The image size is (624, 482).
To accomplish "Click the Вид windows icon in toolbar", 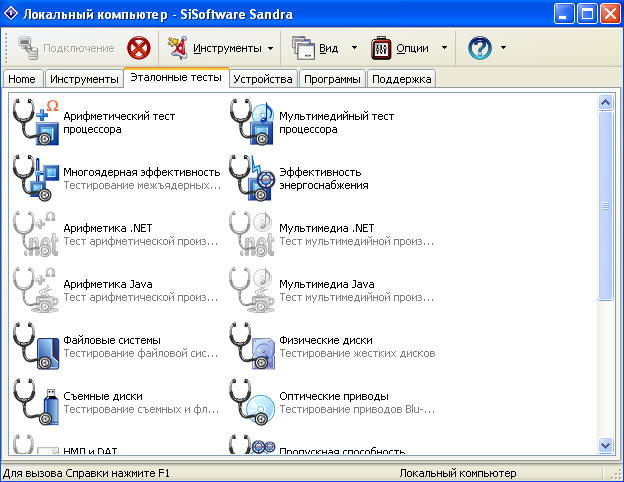I will [x=303, y=48].
